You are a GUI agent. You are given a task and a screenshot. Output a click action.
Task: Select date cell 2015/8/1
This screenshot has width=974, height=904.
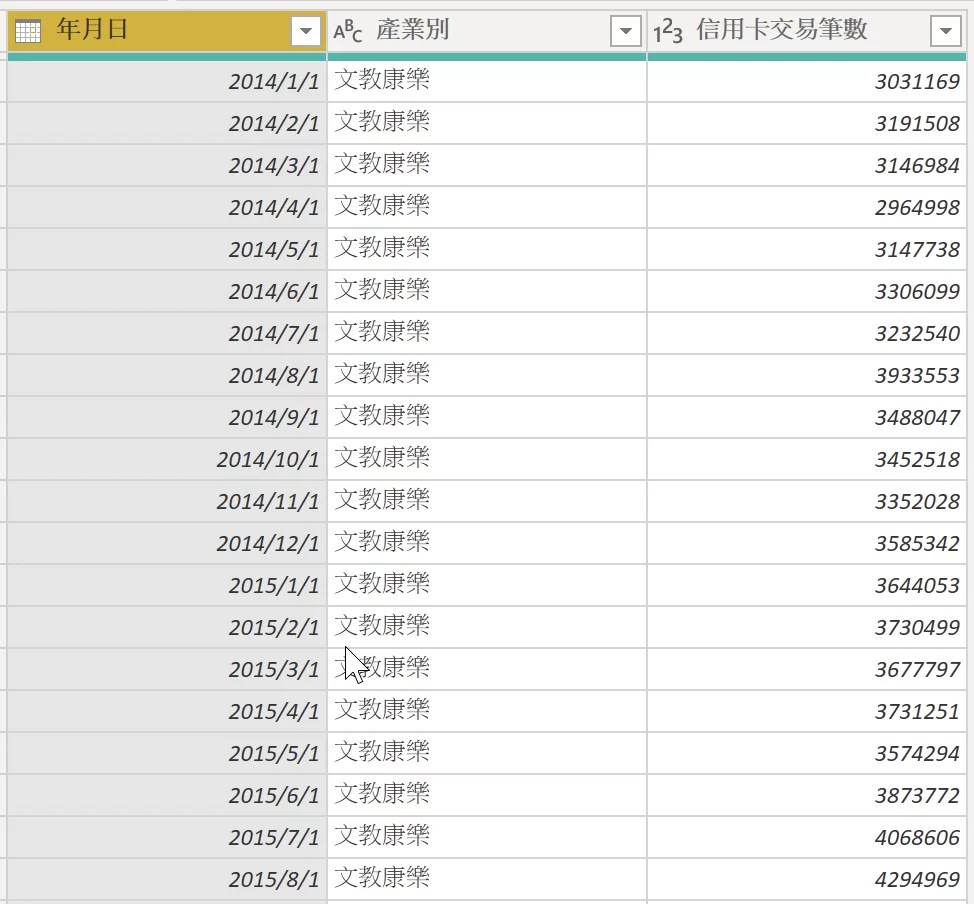click(x=167, y=879)
